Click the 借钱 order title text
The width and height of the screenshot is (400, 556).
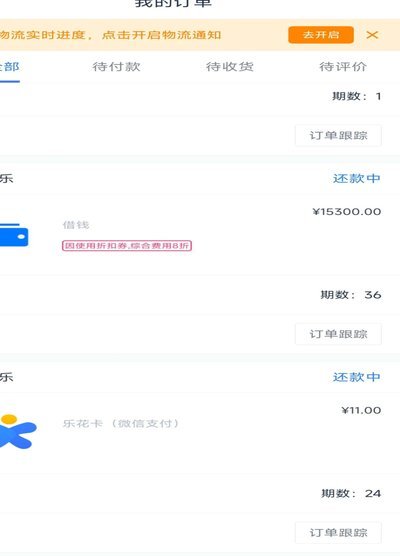click(76, 225)
